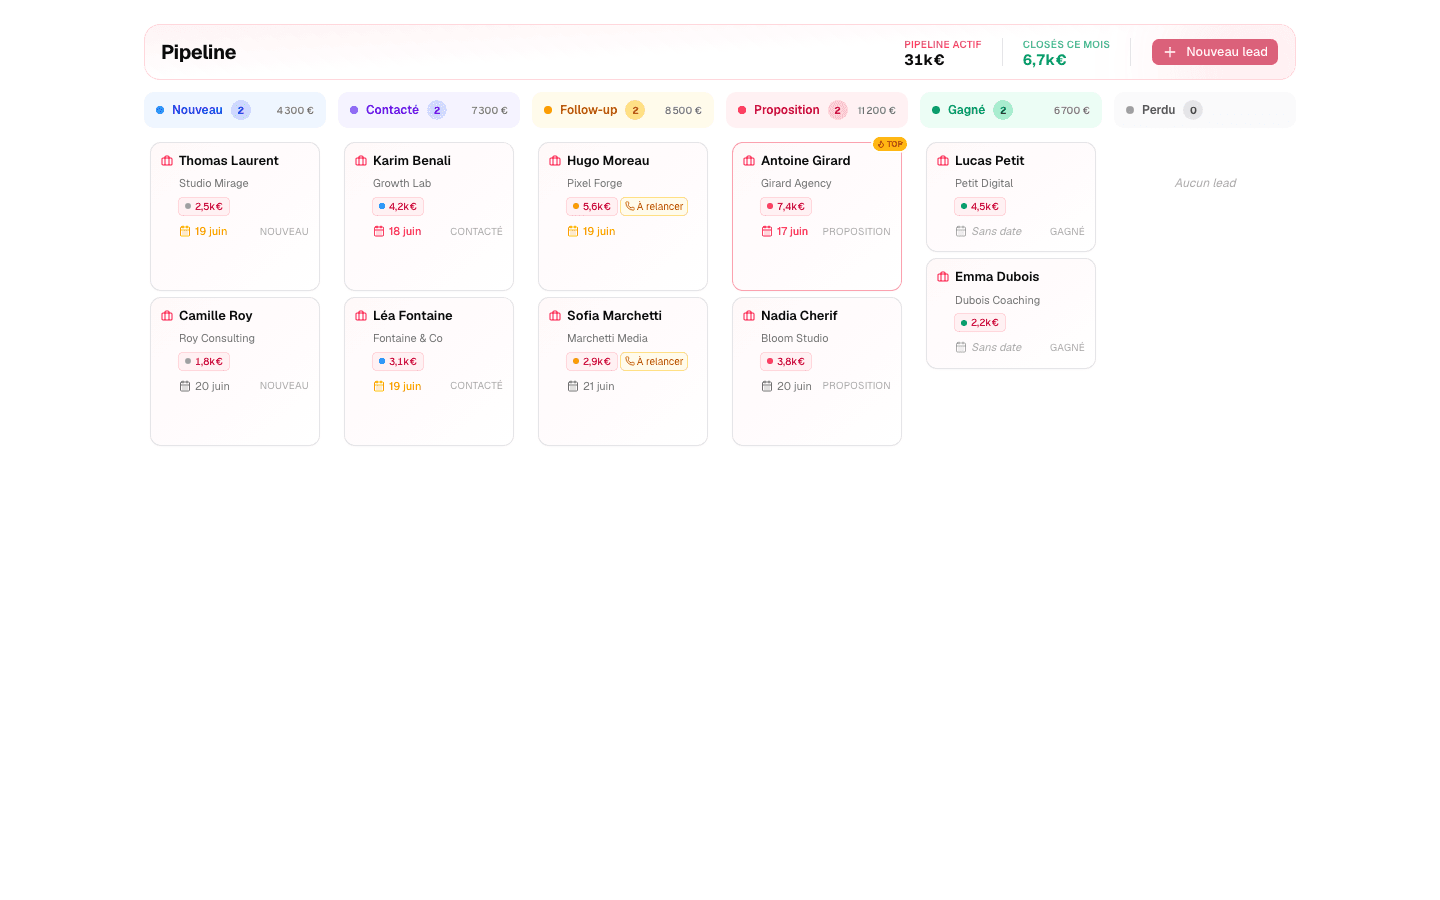
Task: Click the count badge 0 in Perdu header
Action: click(x=1193, y=110)
